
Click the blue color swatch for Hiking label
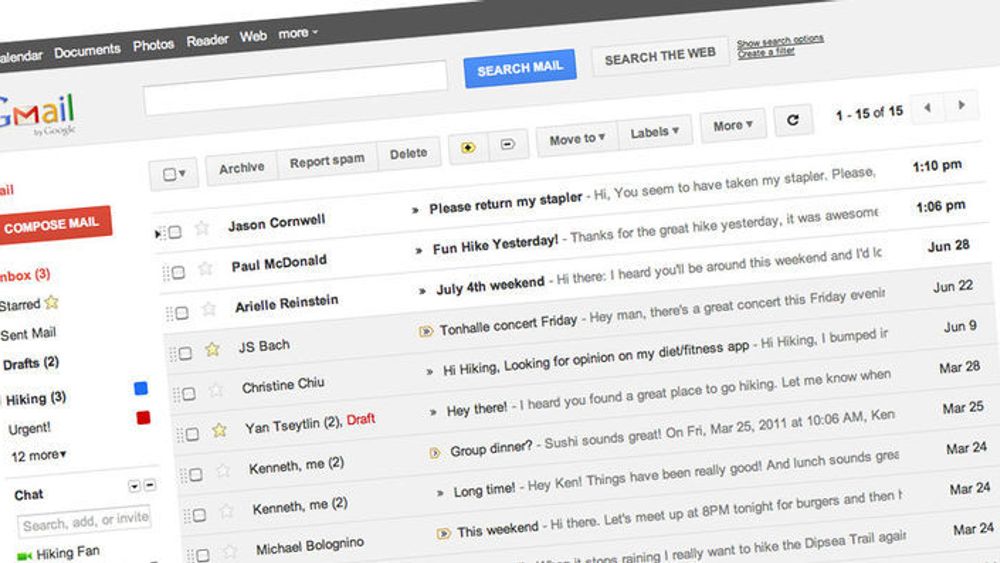tap(141, 388)
